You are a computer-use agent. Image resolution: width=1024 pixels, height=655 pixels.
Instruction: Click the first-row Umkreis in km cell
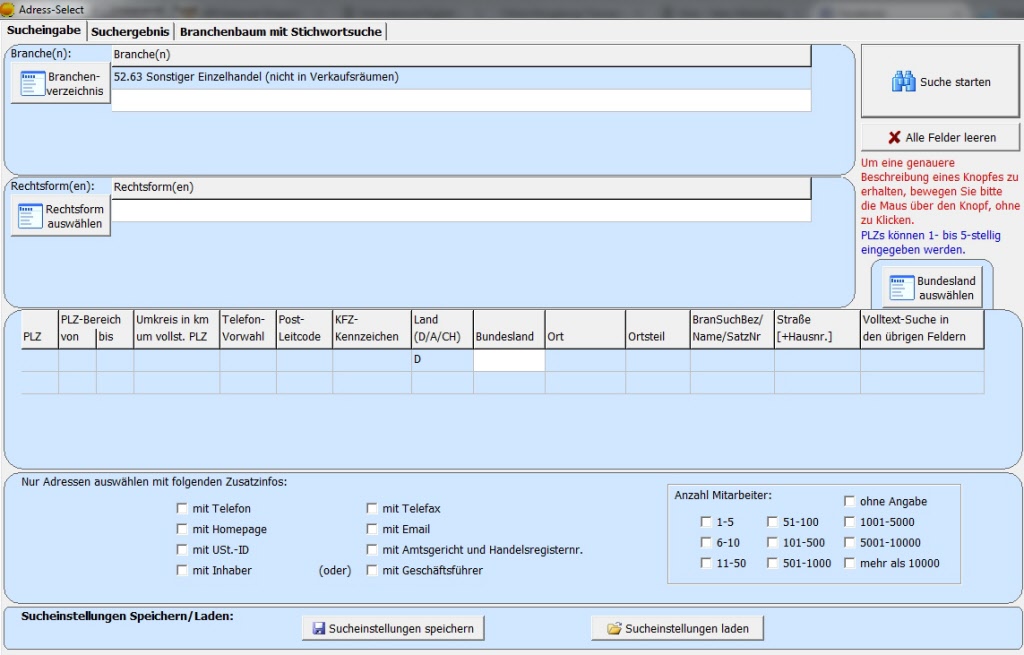tap(177, 360)
